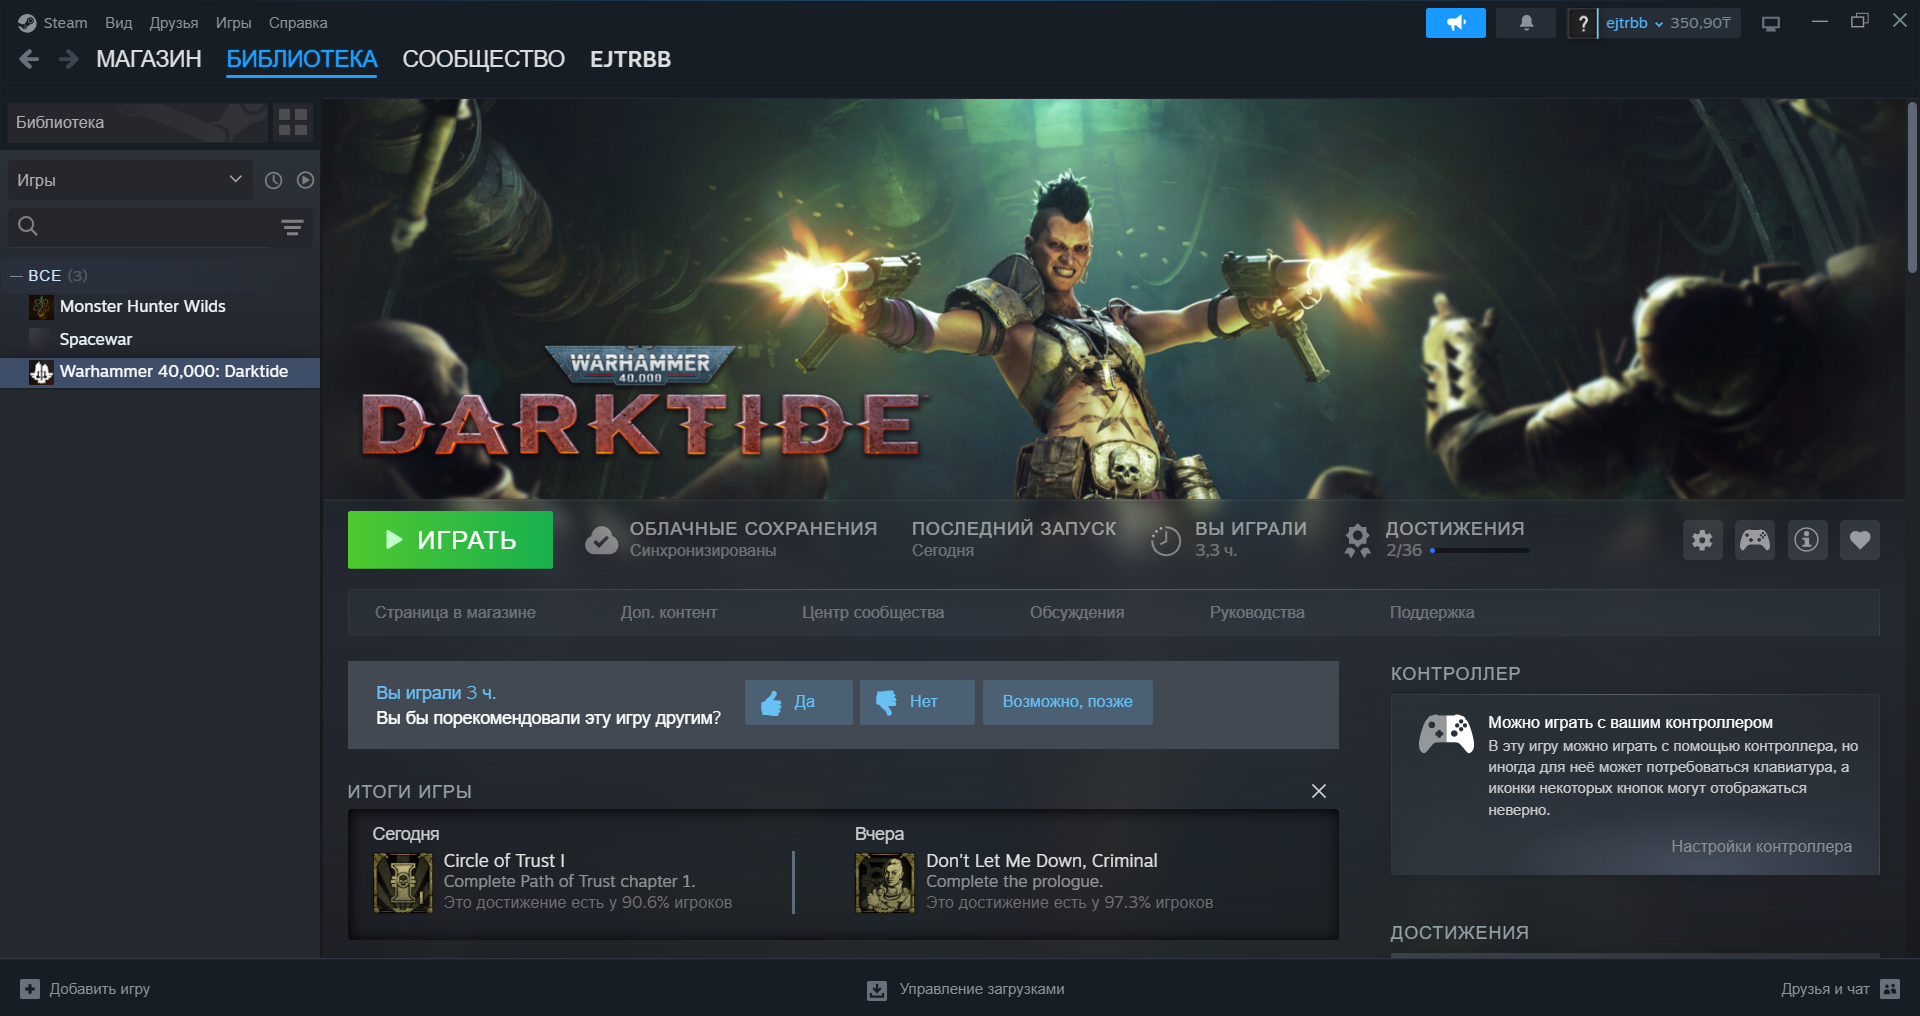Open the Вид menu

pos(118,23)
